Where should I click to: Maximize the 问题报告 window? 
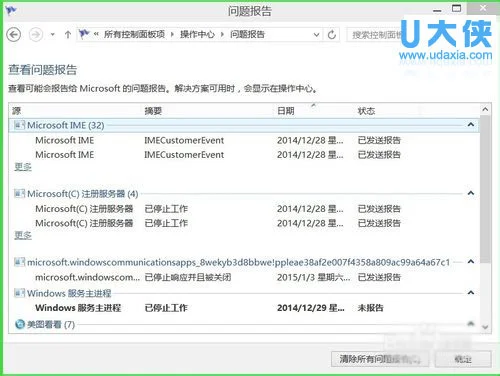point(457,9)
